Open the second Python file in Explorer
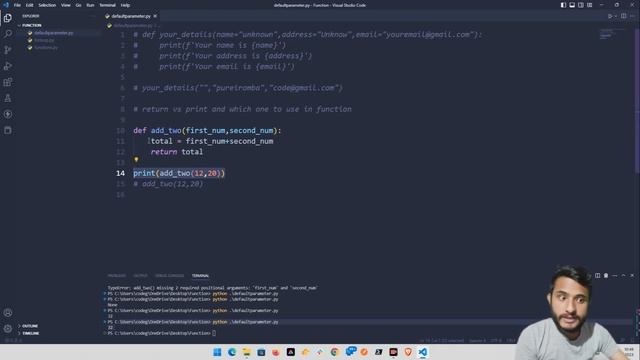 44,40
